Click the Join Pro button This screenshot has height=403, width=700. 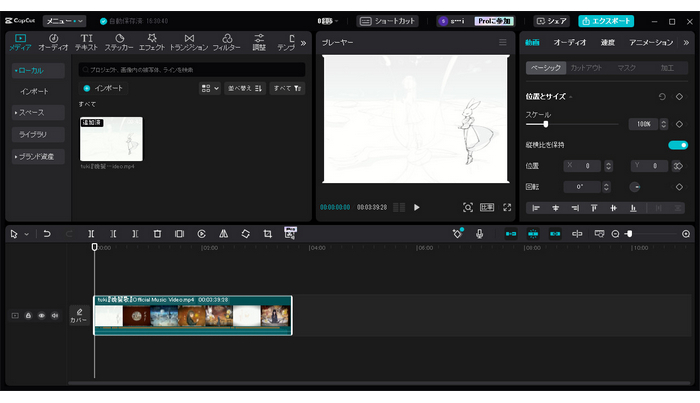(494, 21)
